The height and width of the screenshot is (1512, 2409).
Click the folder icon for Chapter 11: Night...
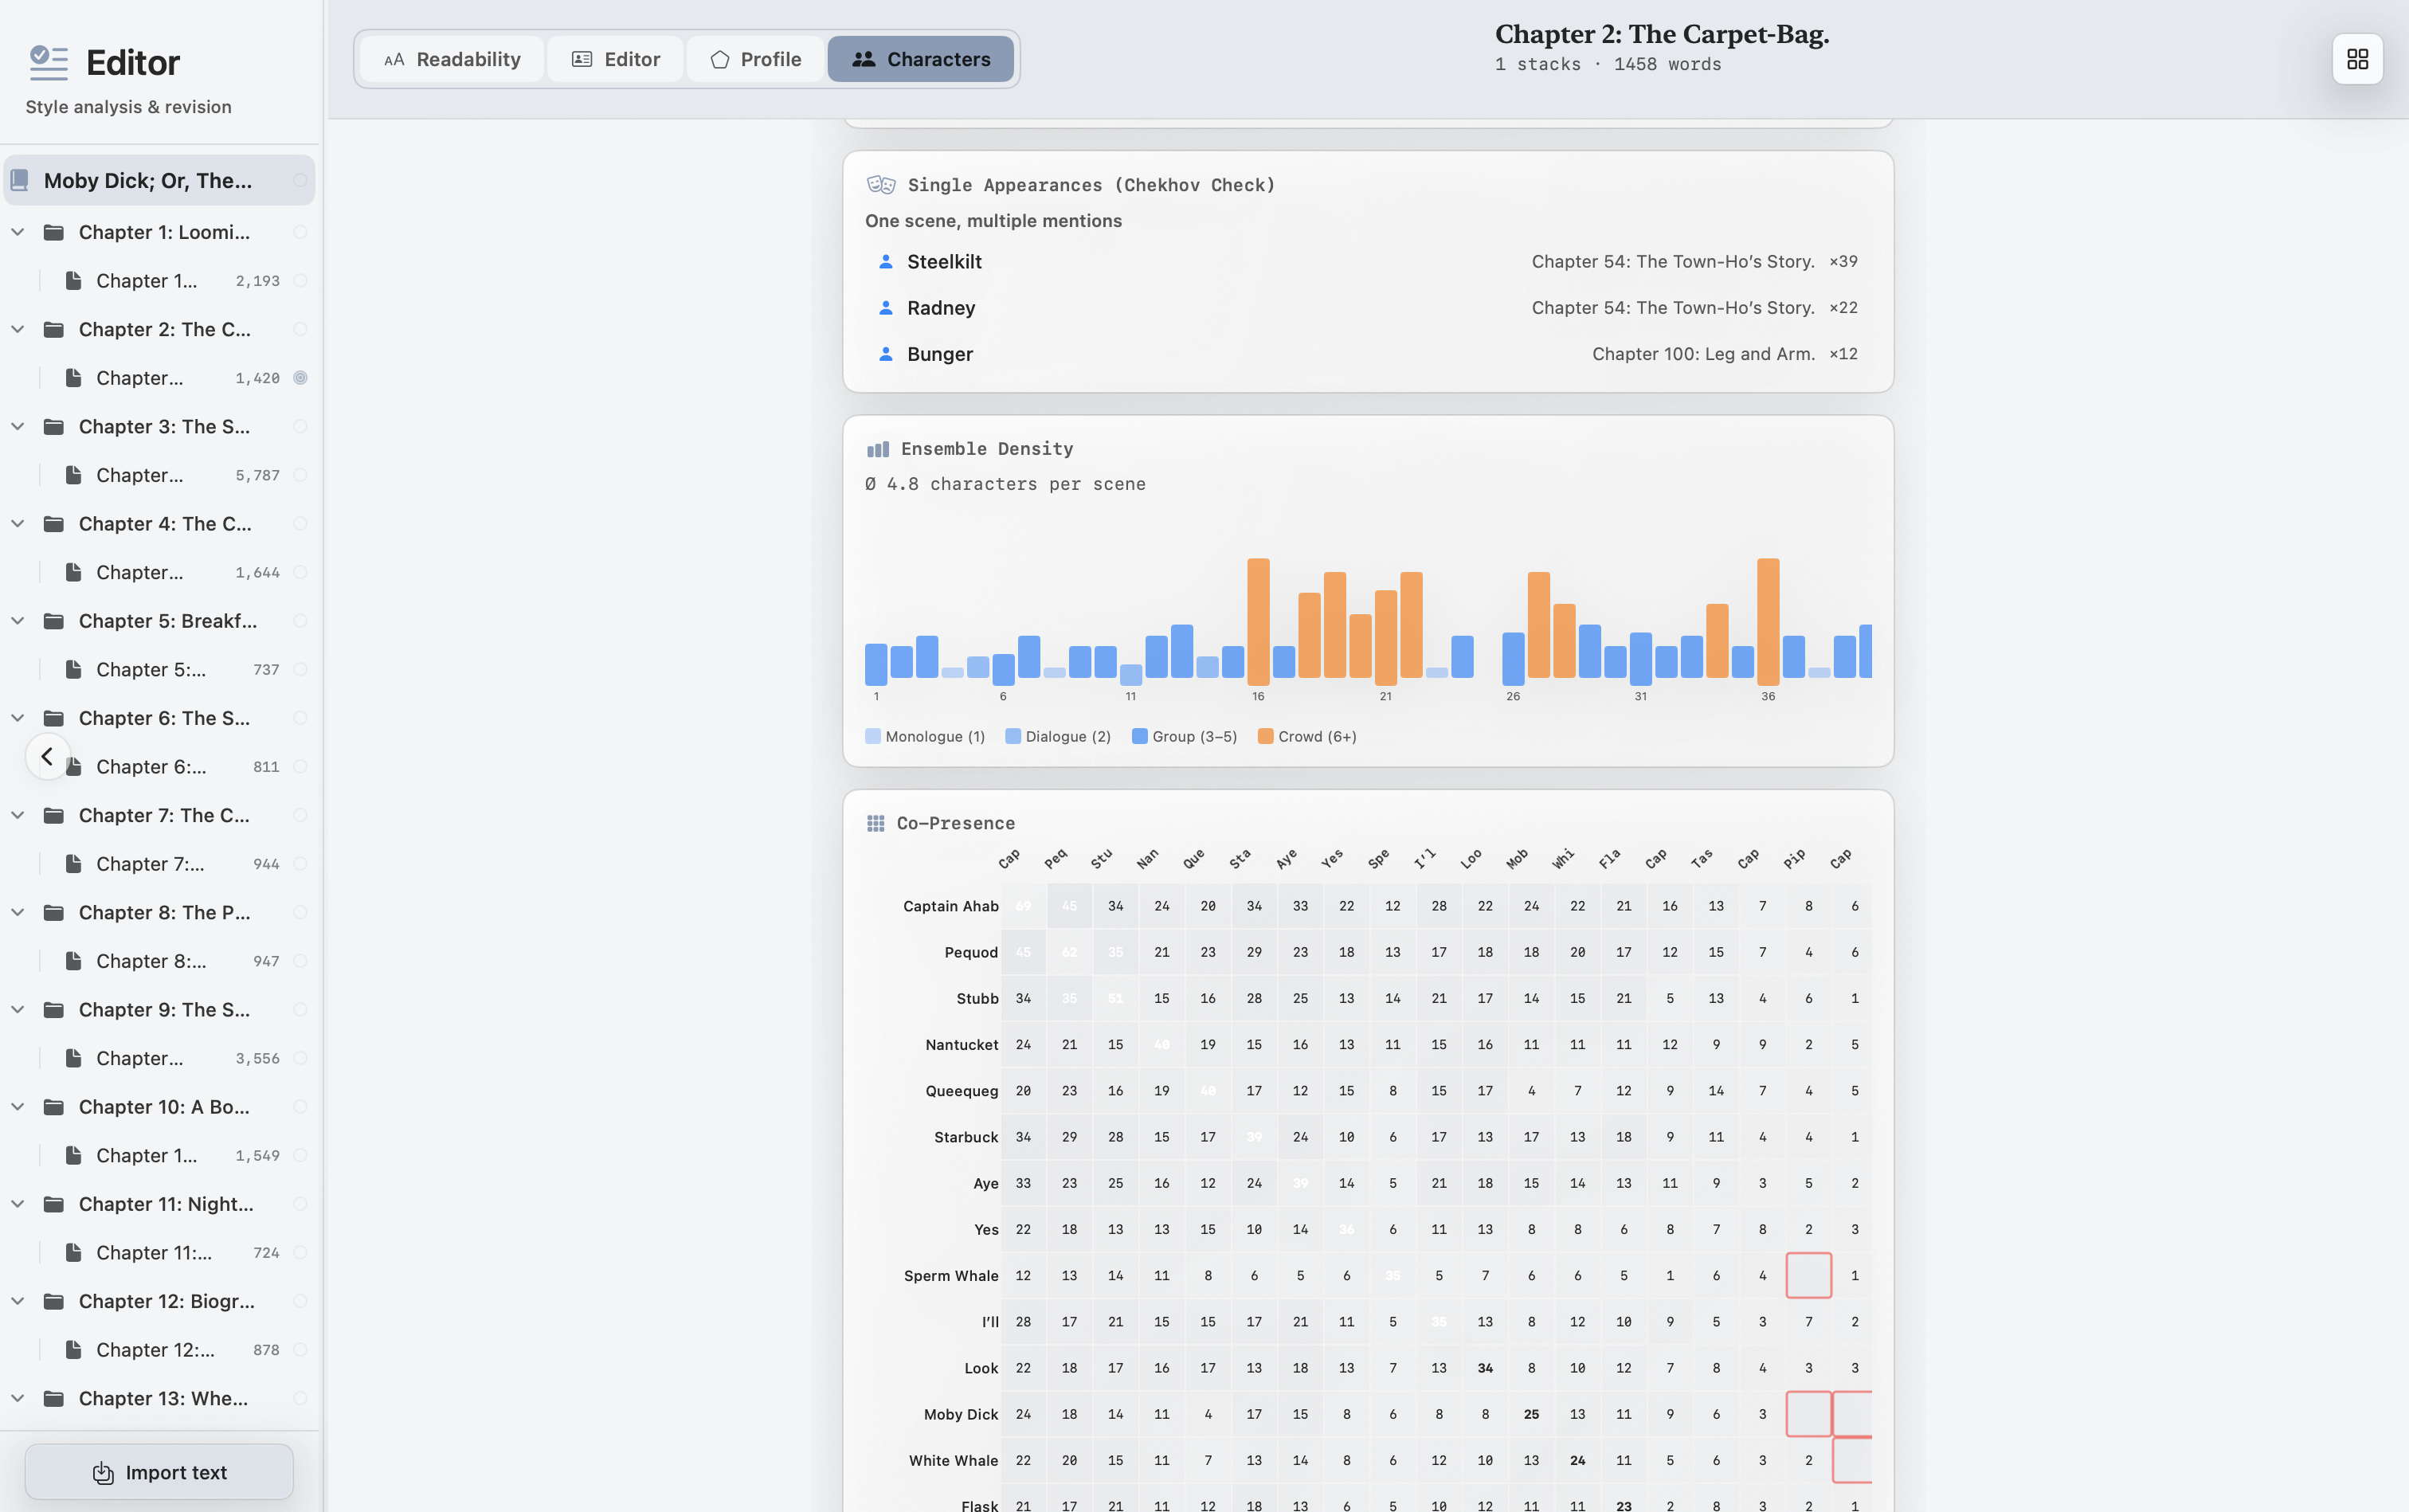point(54,1204)
